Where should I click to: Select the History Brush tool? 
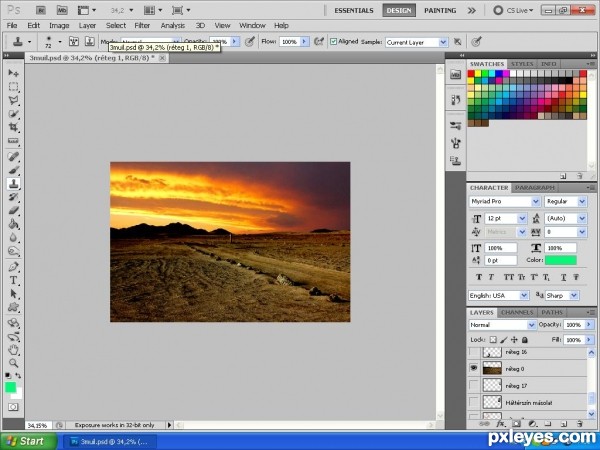[13, 197]
